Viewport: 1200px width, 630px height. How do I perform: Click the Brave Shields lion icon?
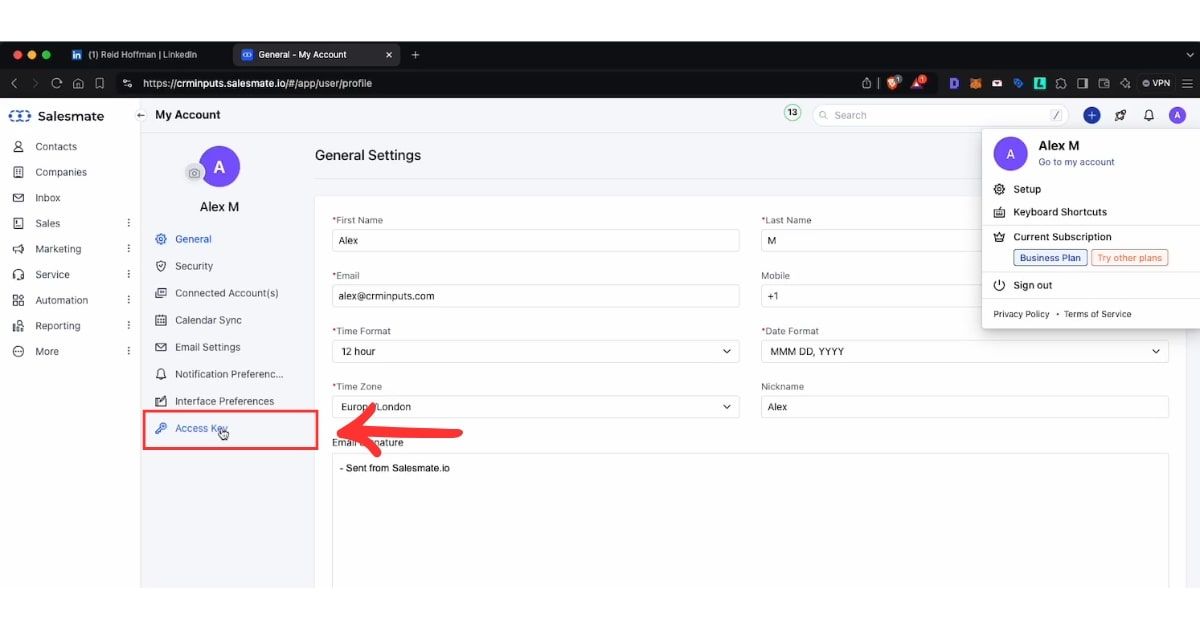(893, 83)
